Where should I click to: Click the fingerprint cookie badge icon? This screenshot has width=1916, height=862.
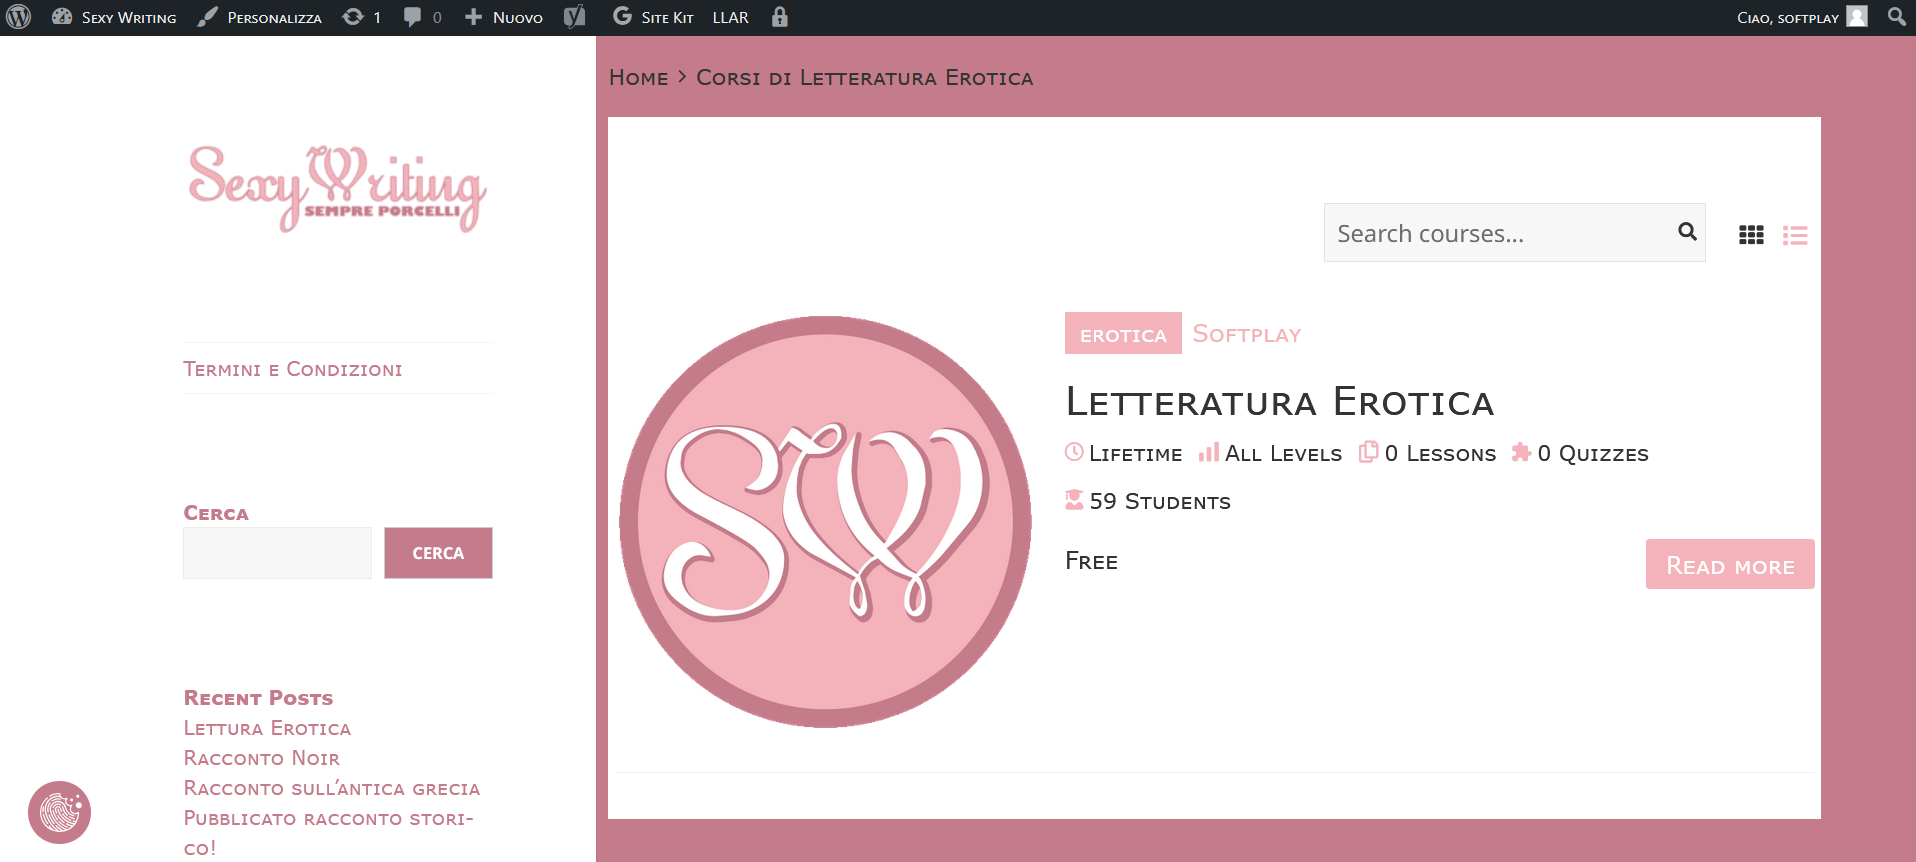click(59, 812)
